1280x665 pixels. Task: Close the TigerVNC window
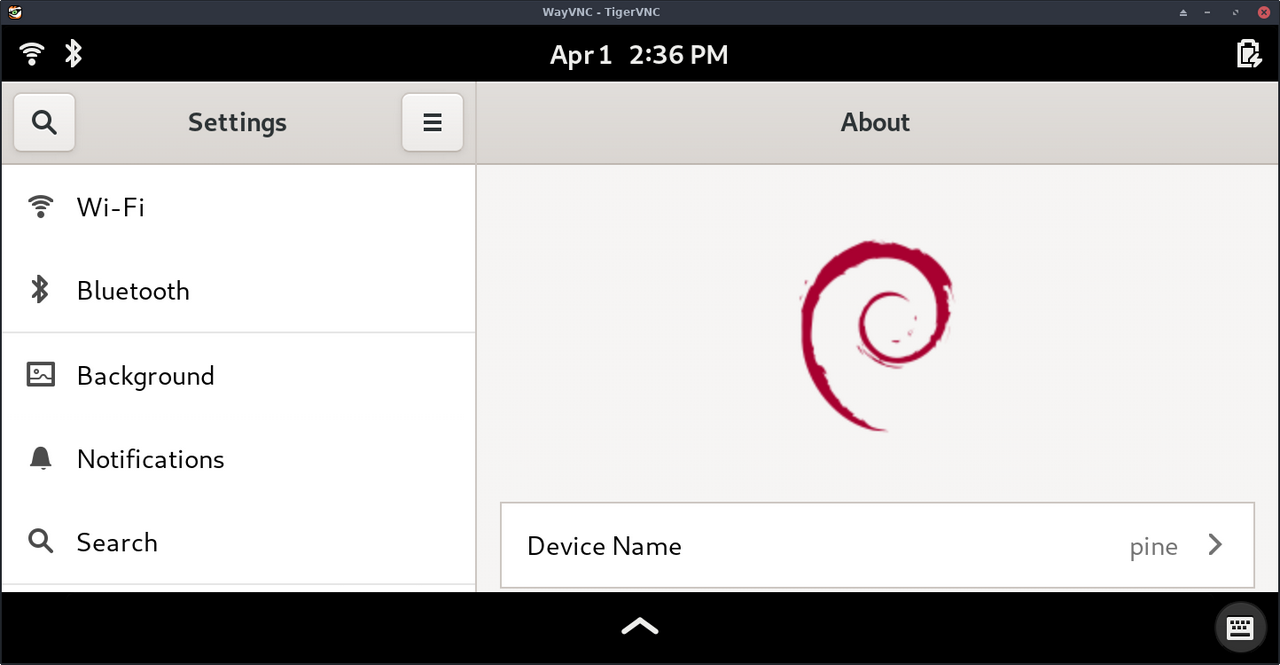point(1263,12)
